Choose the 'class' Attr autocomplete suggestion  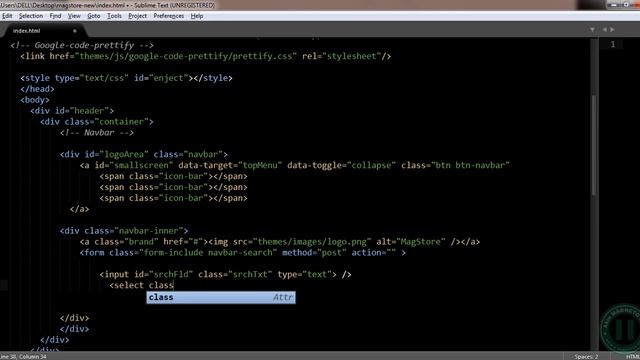(221, 297)
